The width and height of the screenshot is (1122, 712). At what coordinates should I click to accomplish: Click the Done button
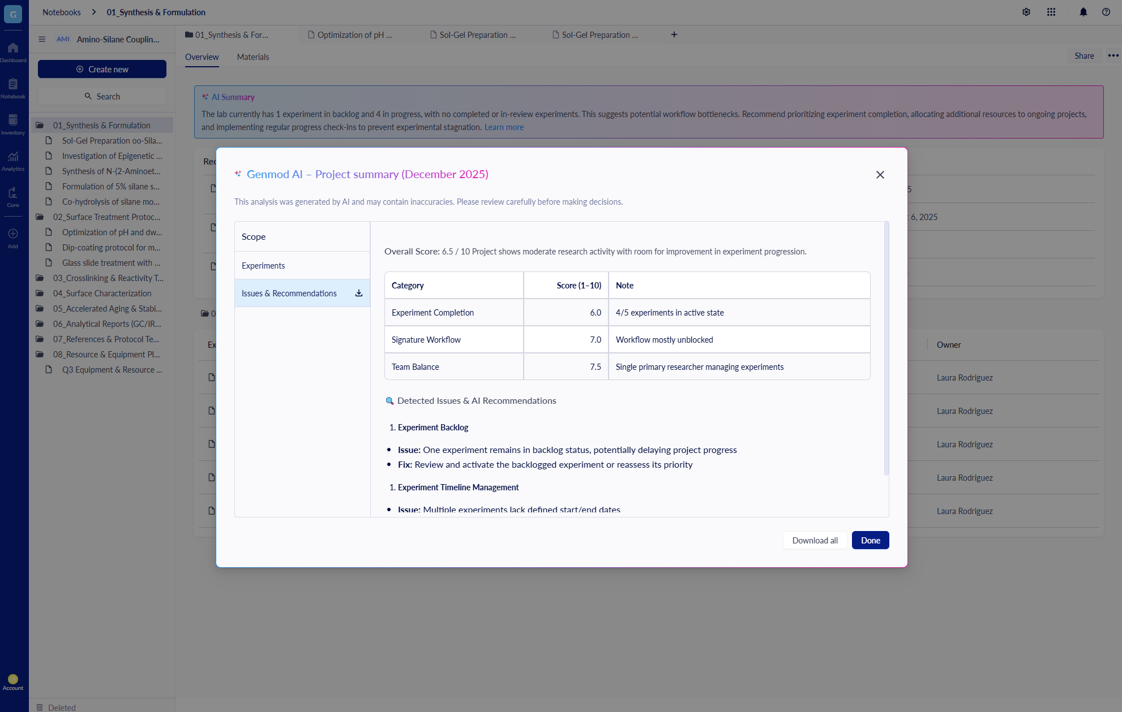(870, 540)
